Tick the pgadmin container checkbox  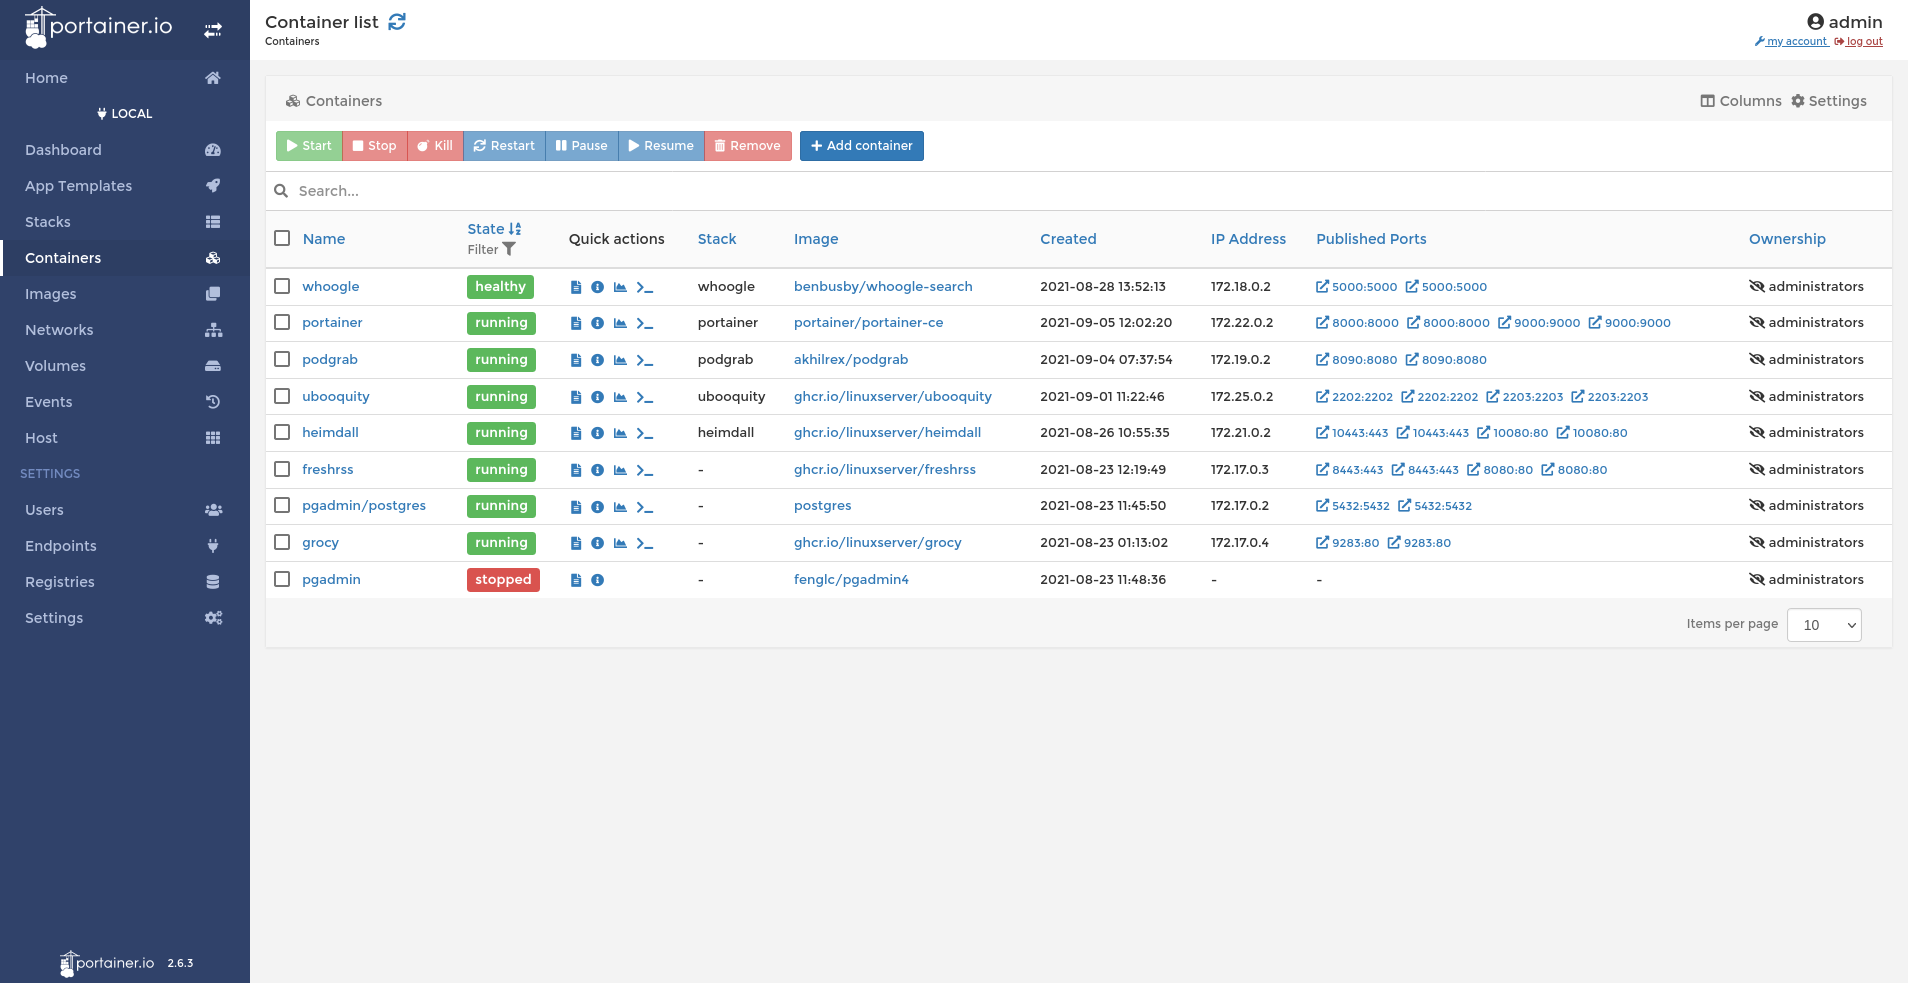pyautogui.click(x=282, y=579)
